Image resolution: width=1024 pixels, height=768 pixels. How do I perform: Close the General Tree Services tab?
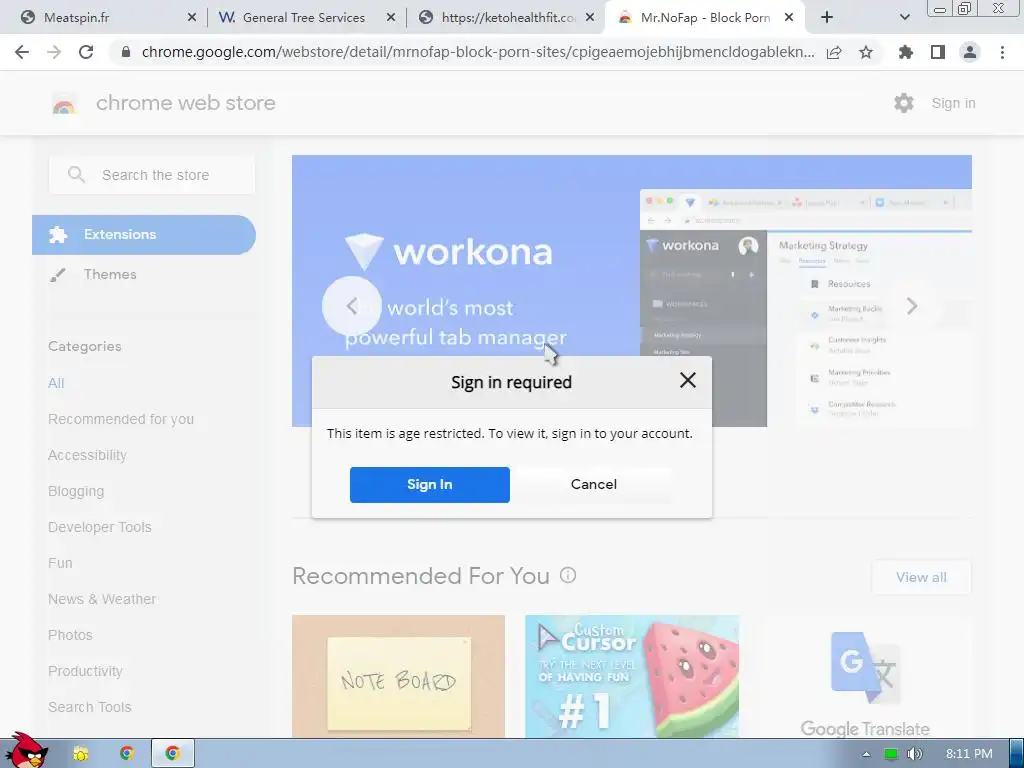pyautogui.click(x=391, y=18)
